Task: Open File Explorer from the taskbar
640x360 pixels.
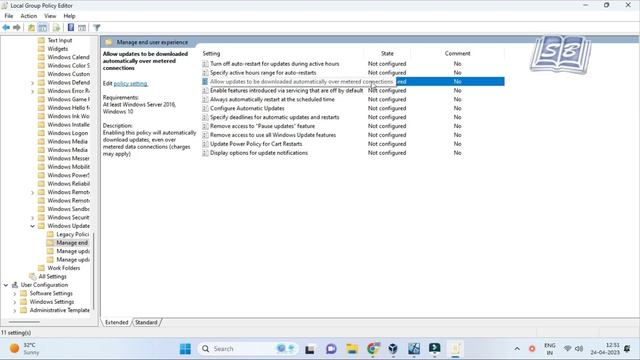Action: (x=352, y=349)
